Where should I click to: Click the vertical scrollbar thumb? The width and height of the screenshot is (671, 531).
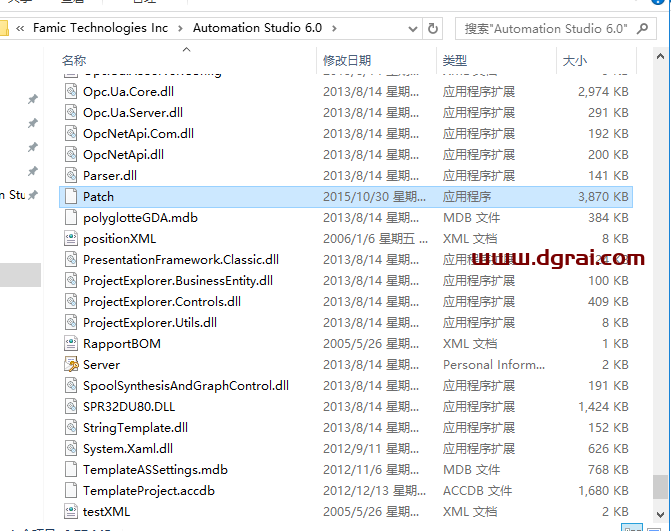point(660,487)
